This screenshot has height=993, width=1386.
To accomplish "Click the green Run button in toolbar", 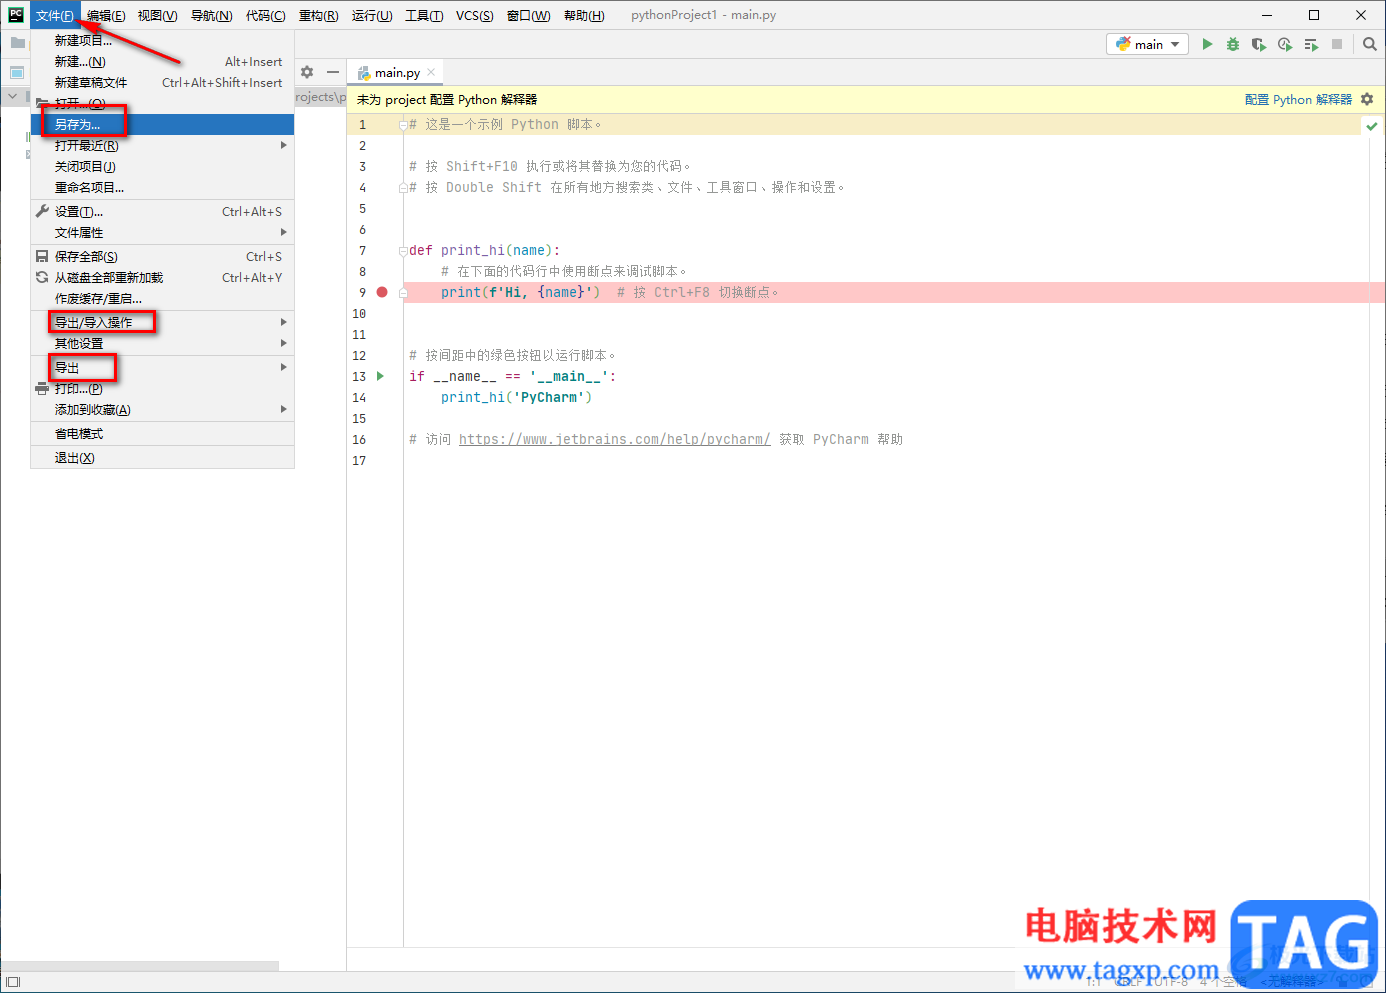I will pos(1207,44).
